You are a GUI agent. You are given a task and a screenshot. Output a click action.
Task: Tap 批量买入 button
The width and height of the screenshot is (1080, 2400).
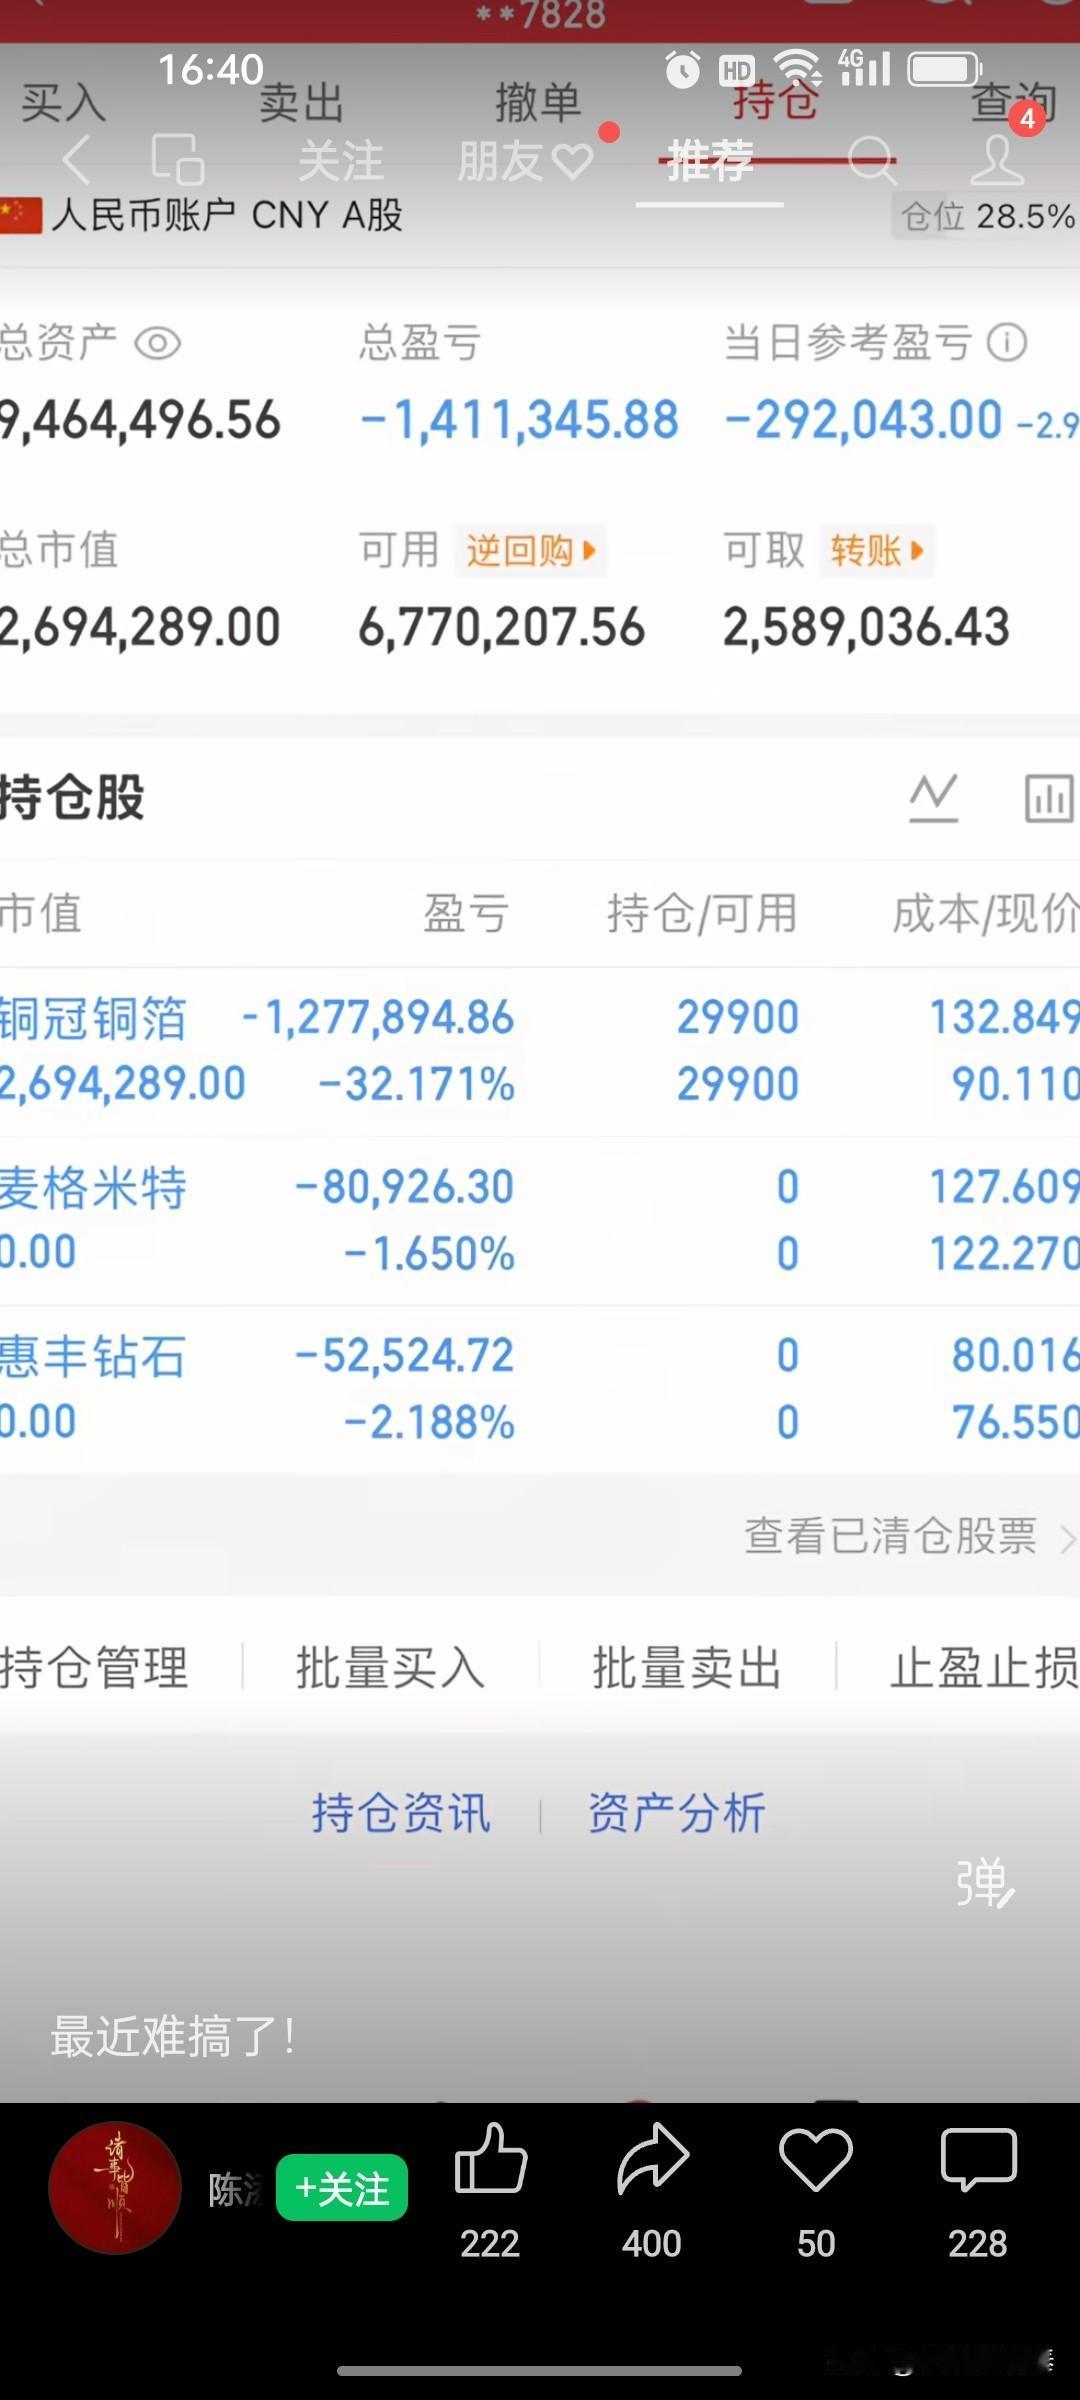[390, 1668]
